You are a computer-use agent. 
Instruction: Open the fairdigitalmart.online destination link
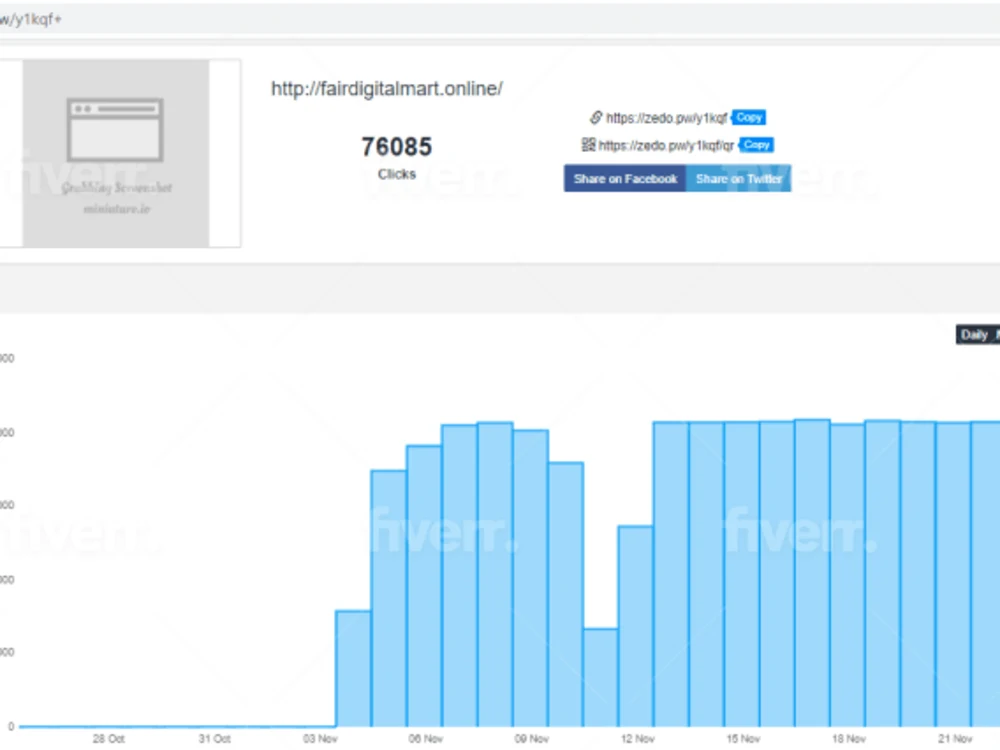pyautogui.click(x=386, y=89)
